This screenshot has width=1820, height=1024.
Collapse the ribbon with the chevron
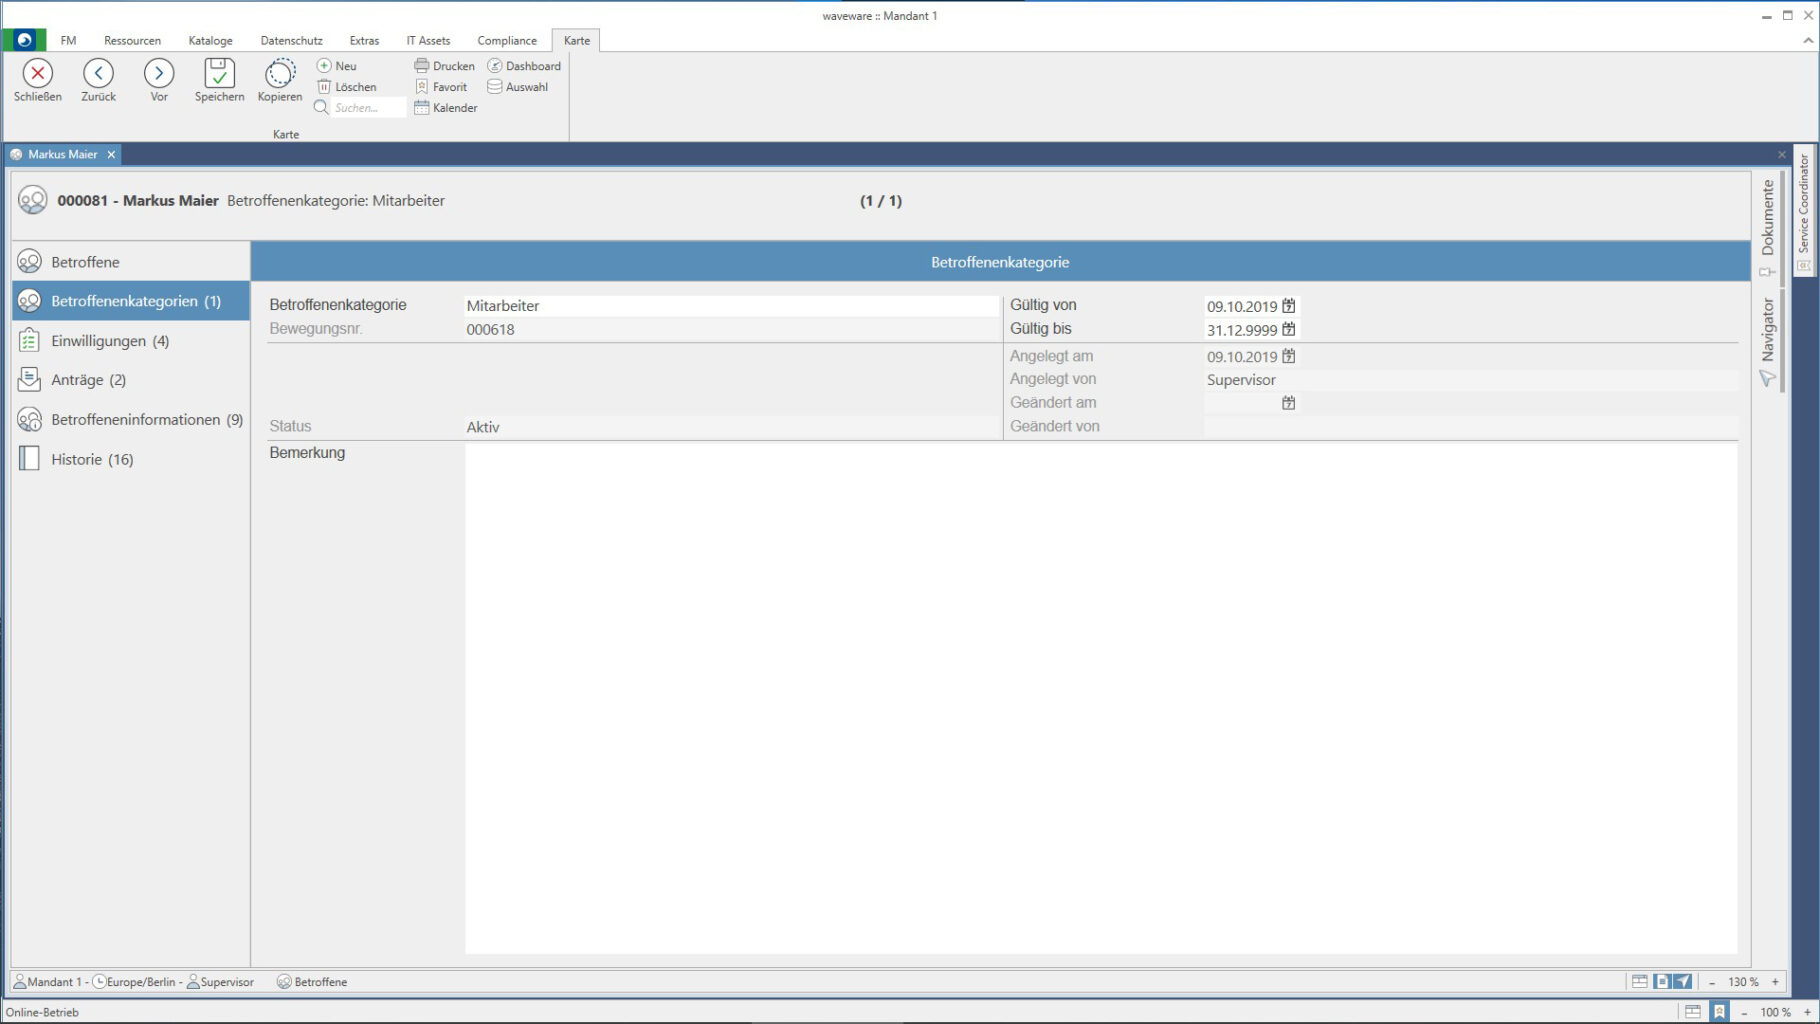pyautogui.click(x=1808, y=41)
